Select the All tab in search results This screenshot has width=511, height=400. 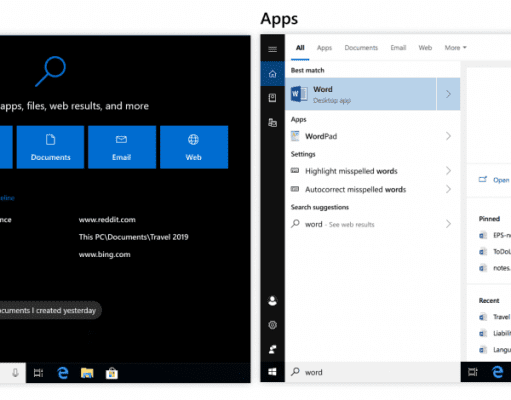[x=300, y=48]
